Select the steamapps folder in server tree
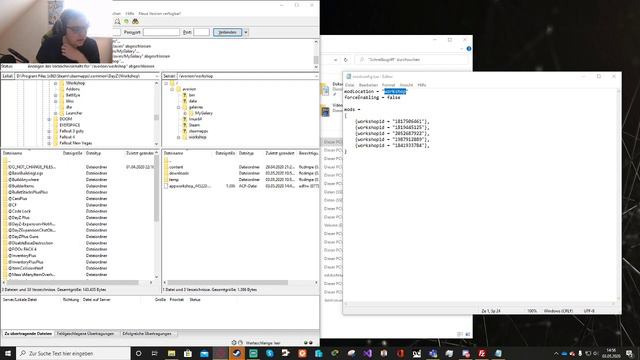Viewport: 640px width, 360px height. click(x=198, y=131)
